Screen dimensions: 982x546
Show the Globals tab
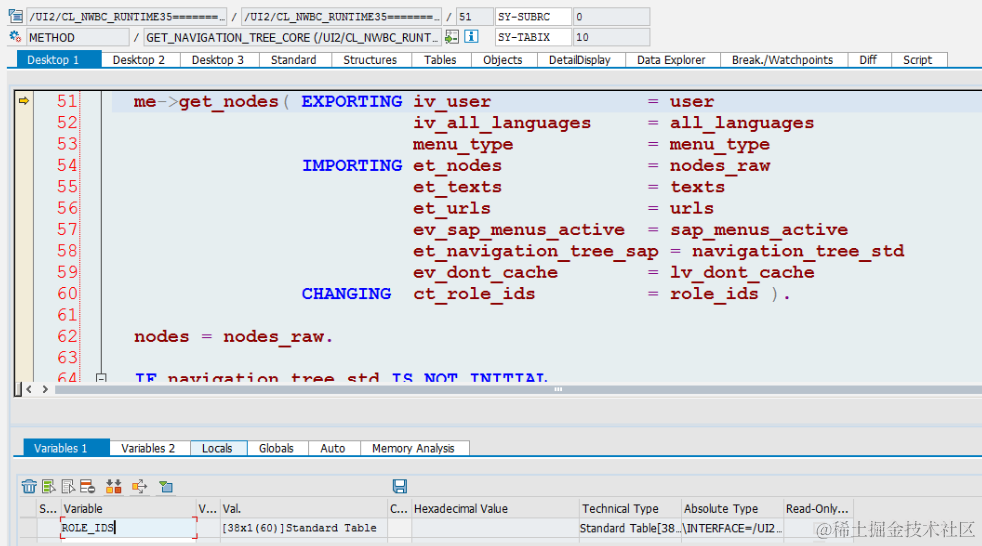click(x=276, y=448)
